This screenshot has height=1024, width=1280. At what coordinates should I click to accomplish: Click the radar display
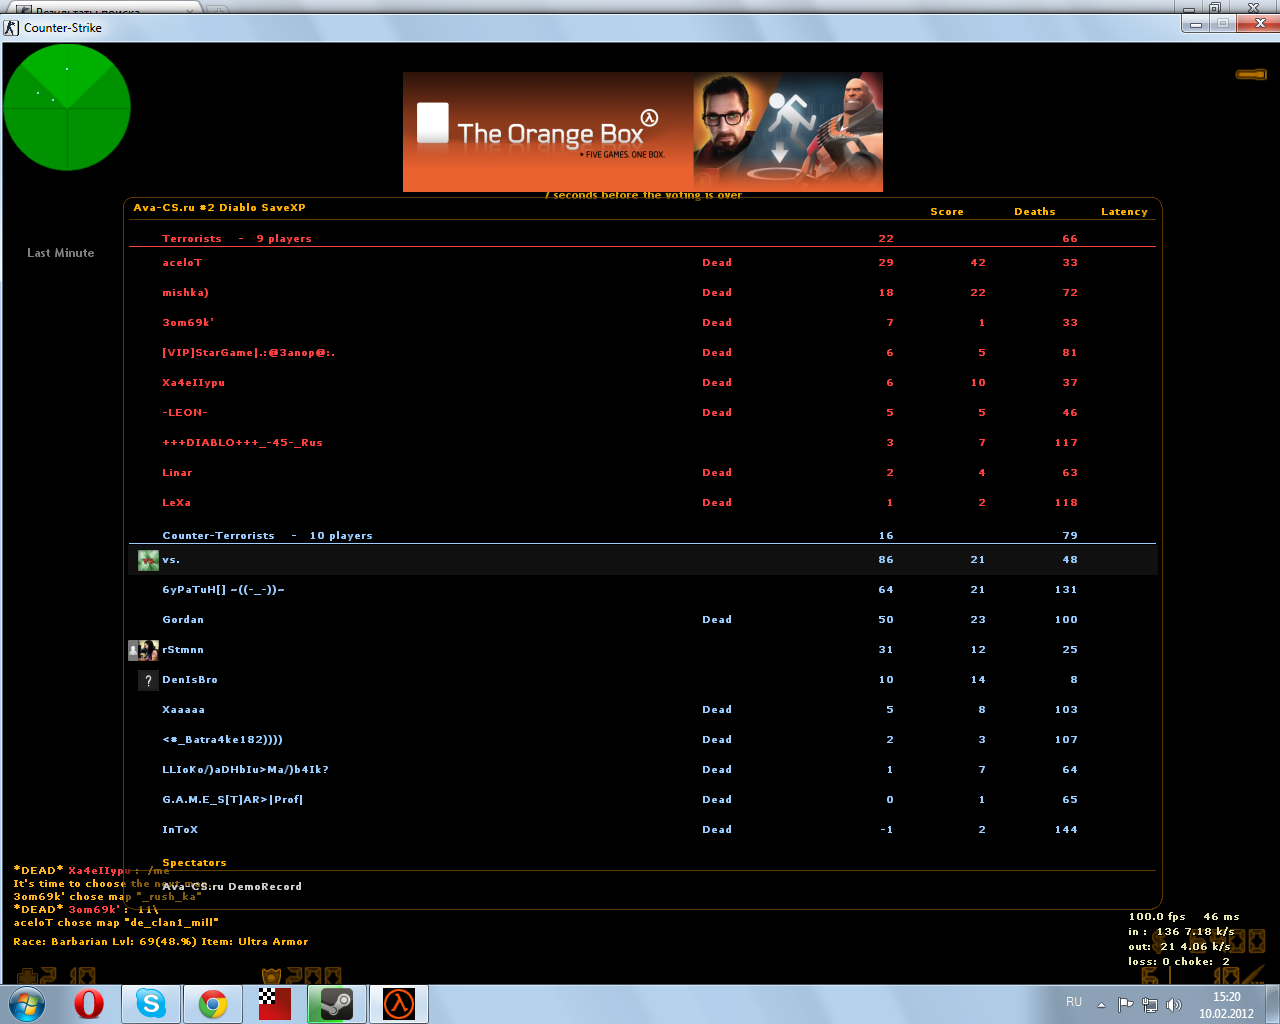coord(67,107)
